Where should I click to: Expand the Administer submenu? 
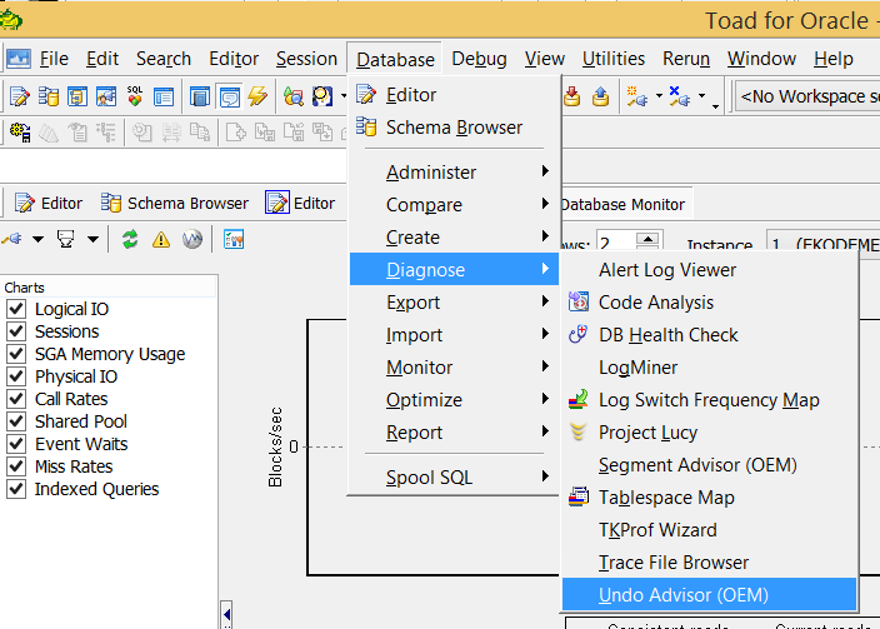tap(454, 172)
